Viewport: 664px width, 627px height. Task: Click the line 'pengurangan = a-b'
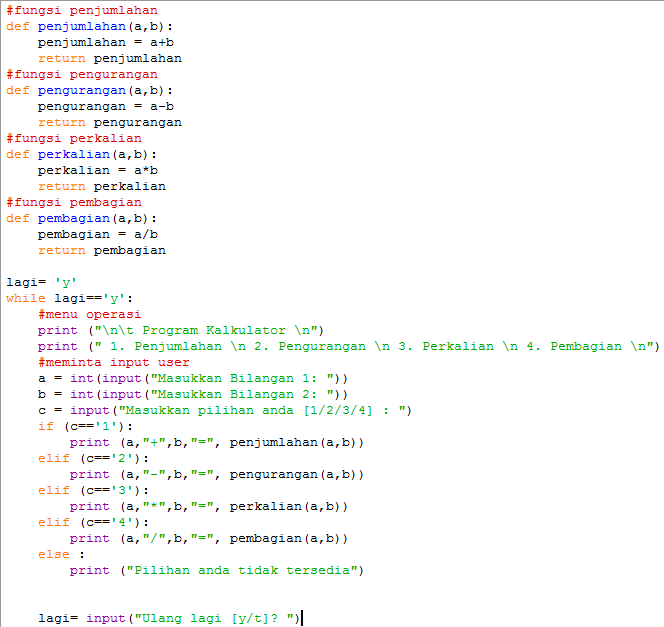[106, 107]
